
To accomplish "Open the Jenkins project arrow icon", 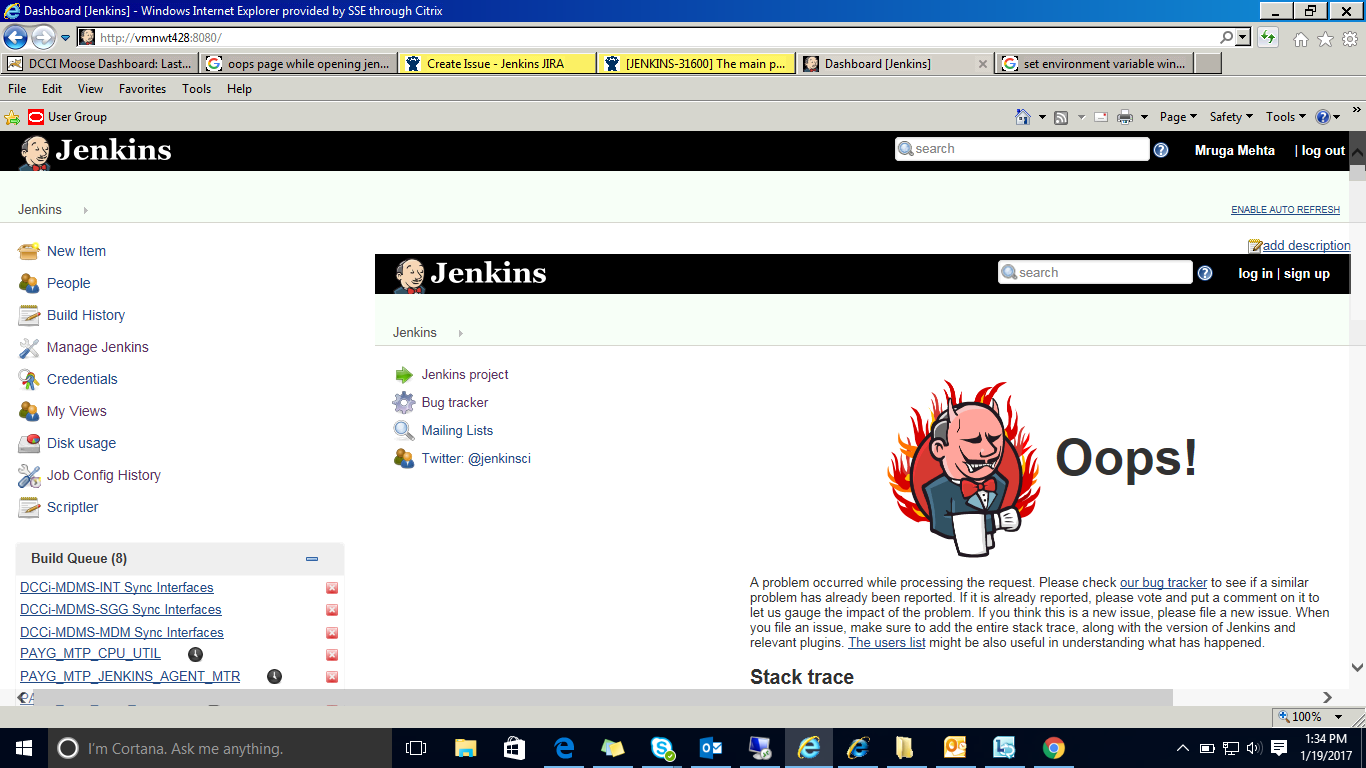I will 404,375.
